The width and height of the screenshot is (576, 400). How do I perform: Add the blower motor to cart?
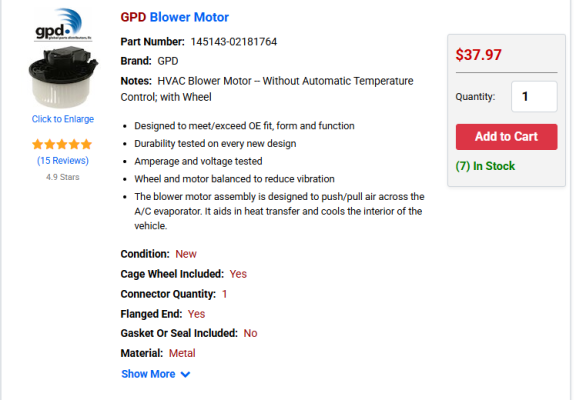pos(507,137)
